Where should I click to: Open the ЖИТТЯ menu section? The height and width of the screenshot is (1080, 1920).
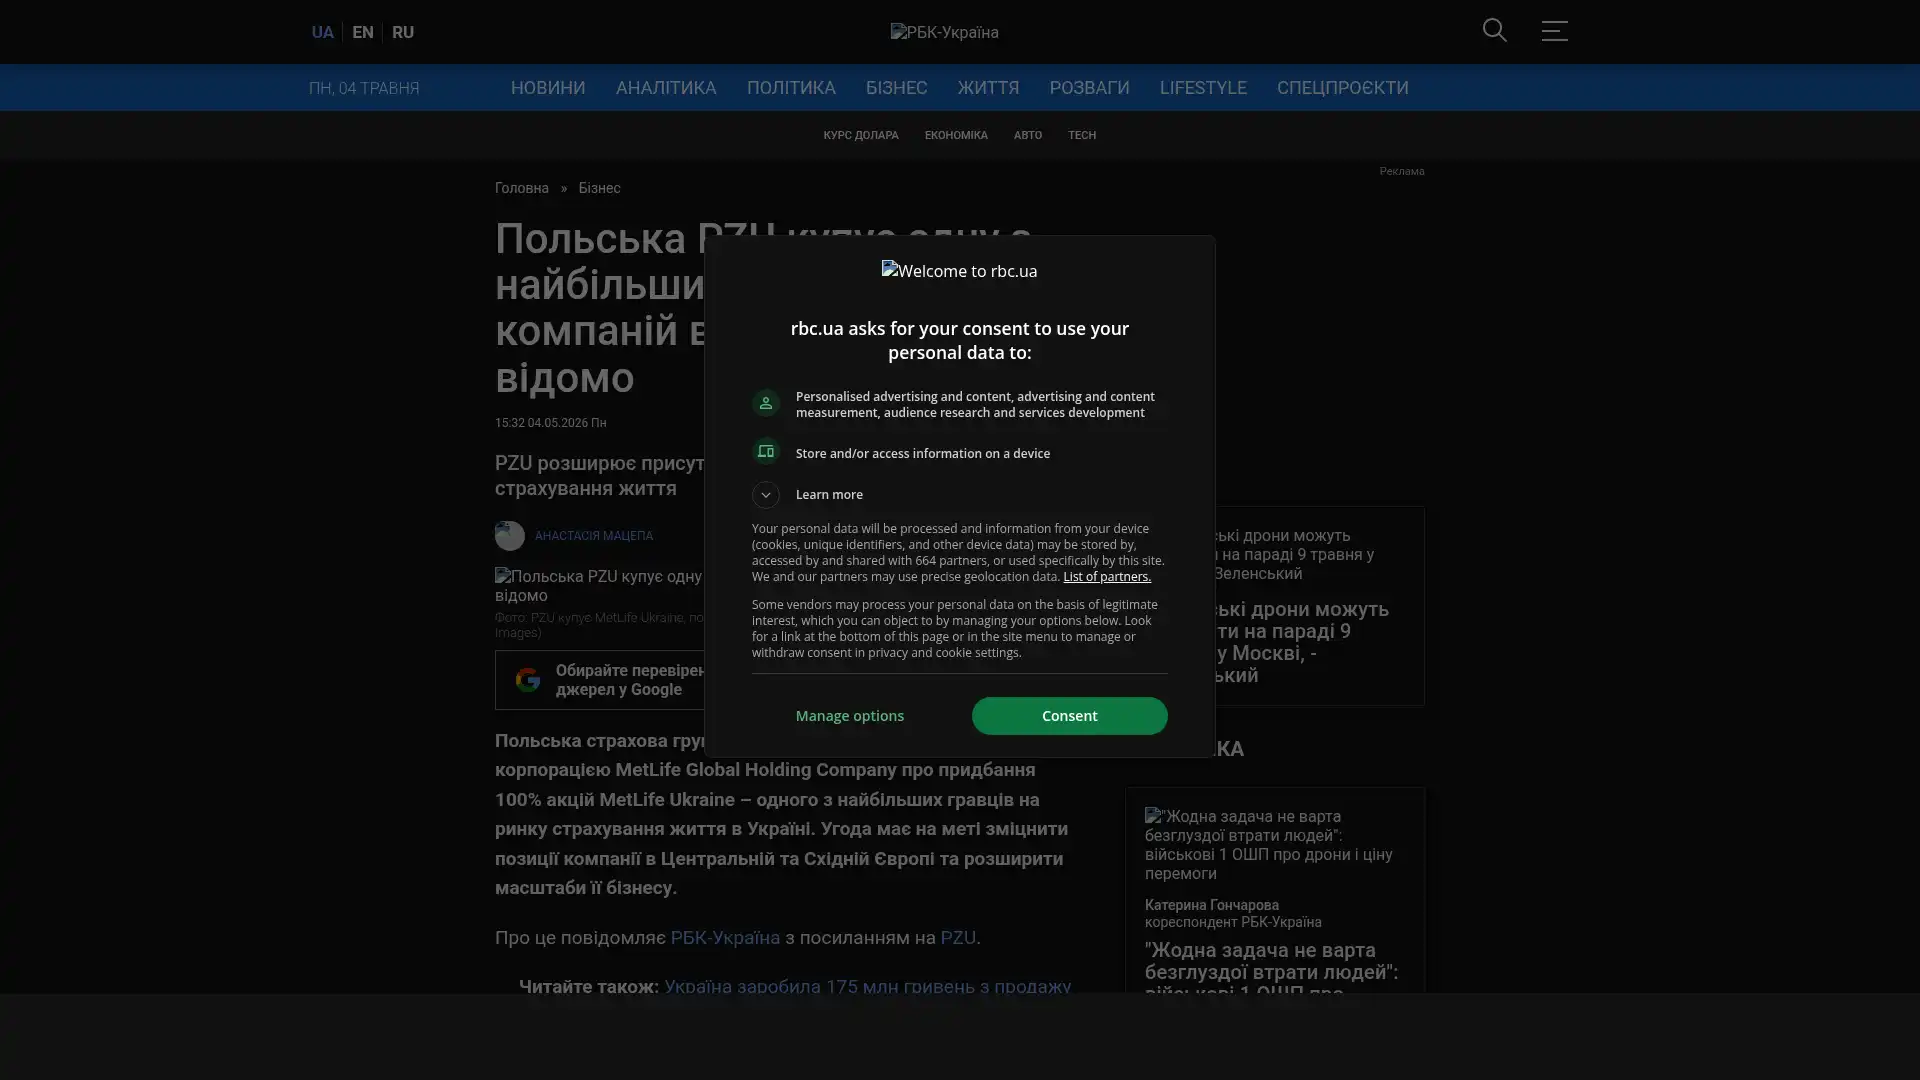[x=988, y=88]
